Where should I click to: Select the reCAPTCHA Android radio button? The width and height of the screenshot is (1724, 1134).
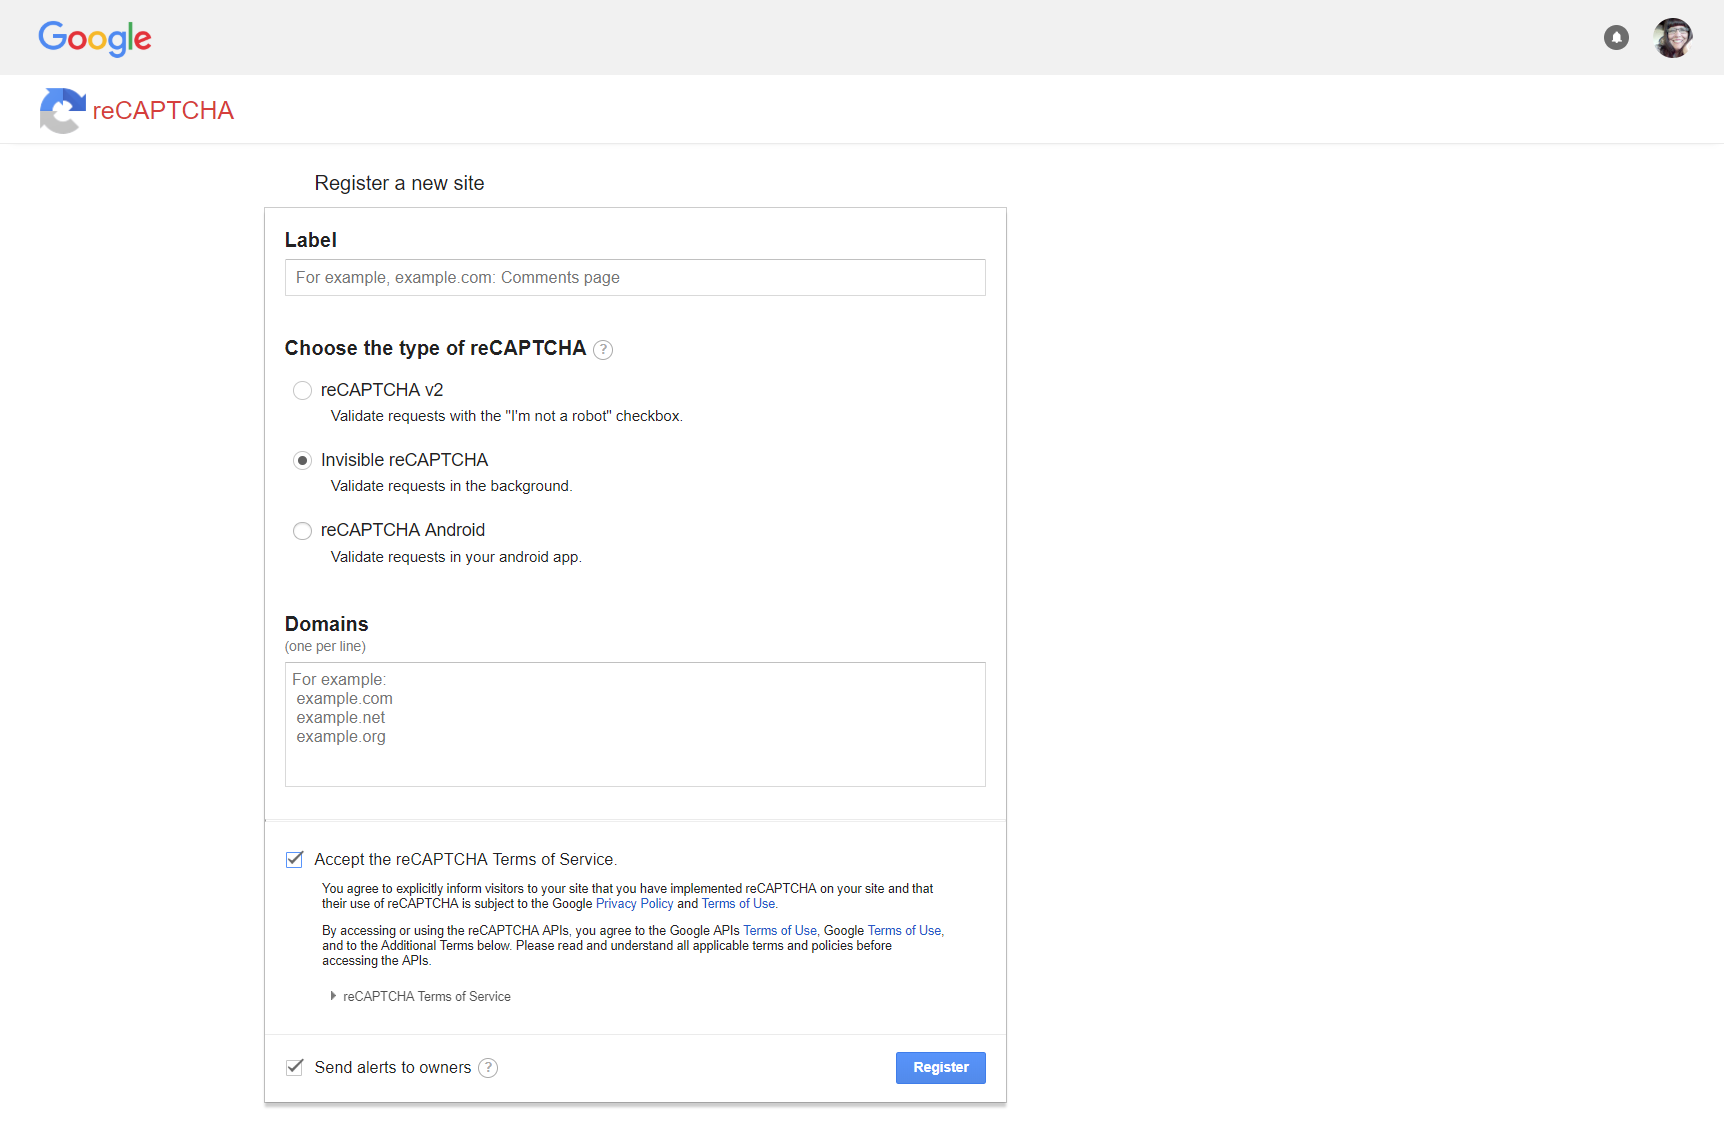click(x=302, y=531)
